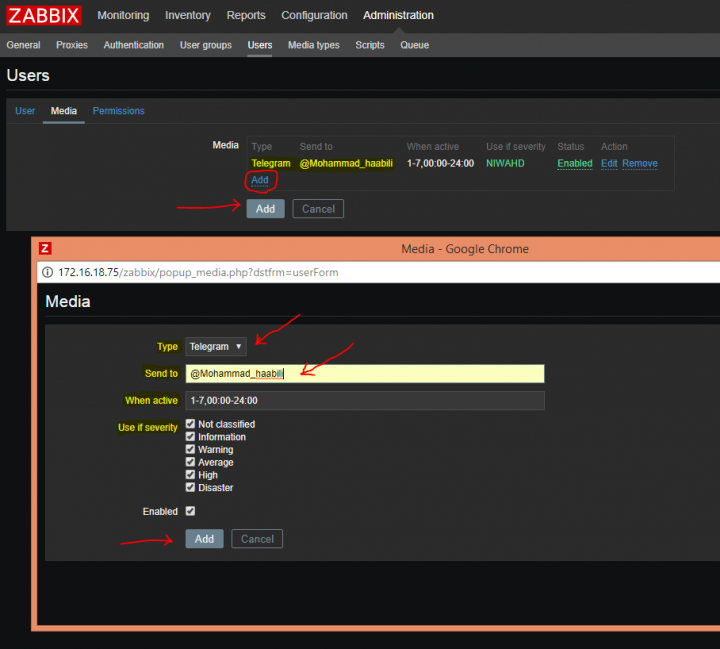Go to Media types submenu
Viewport: 720px width, 649px height.
314,45
